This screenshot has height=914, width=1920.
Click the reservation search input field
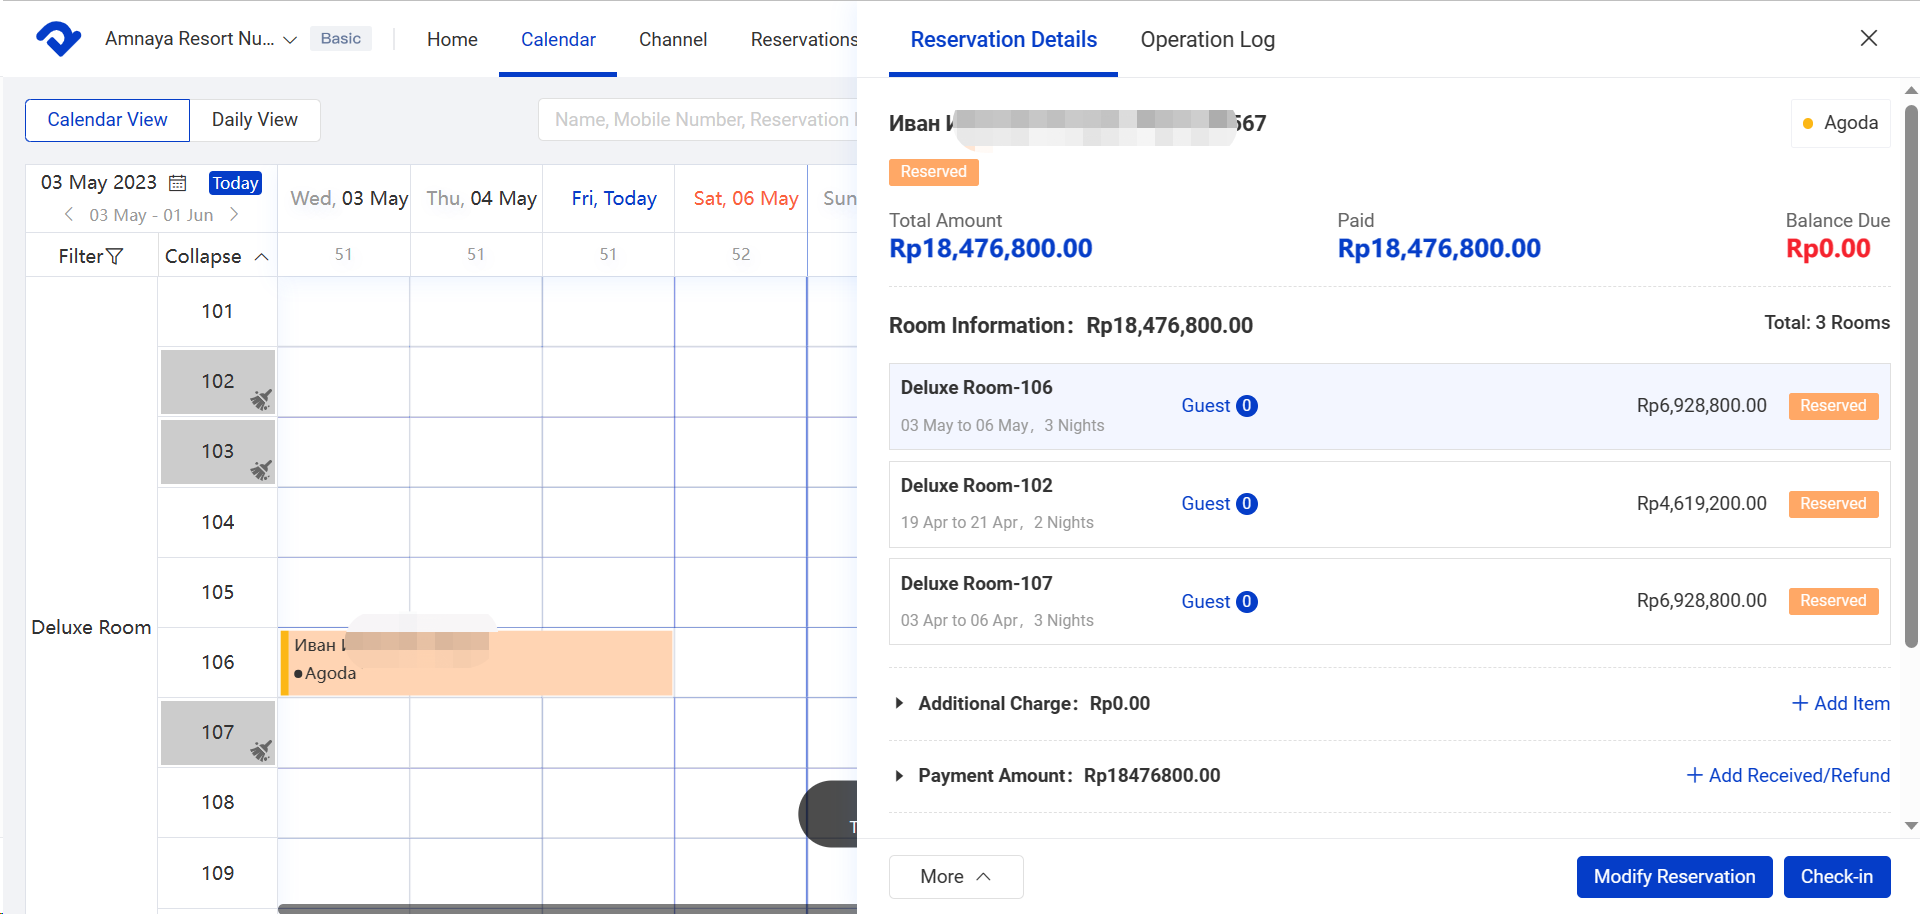click(700, 120)
